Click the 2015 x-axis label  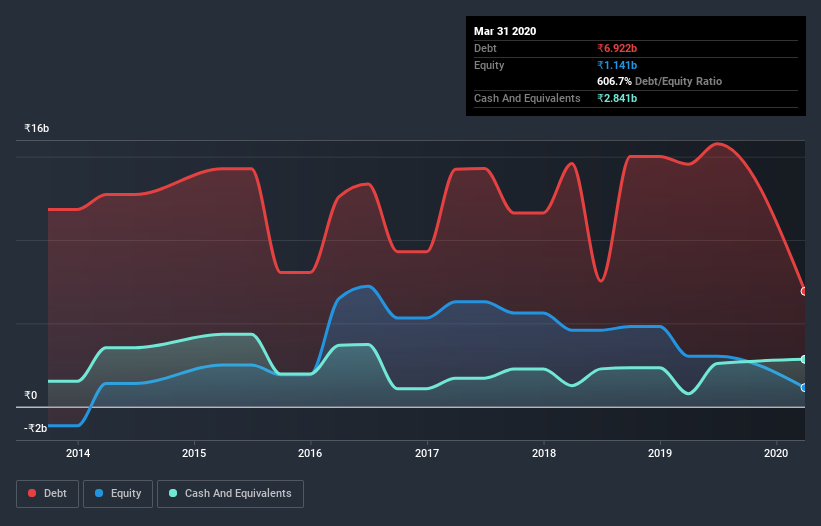194,453
